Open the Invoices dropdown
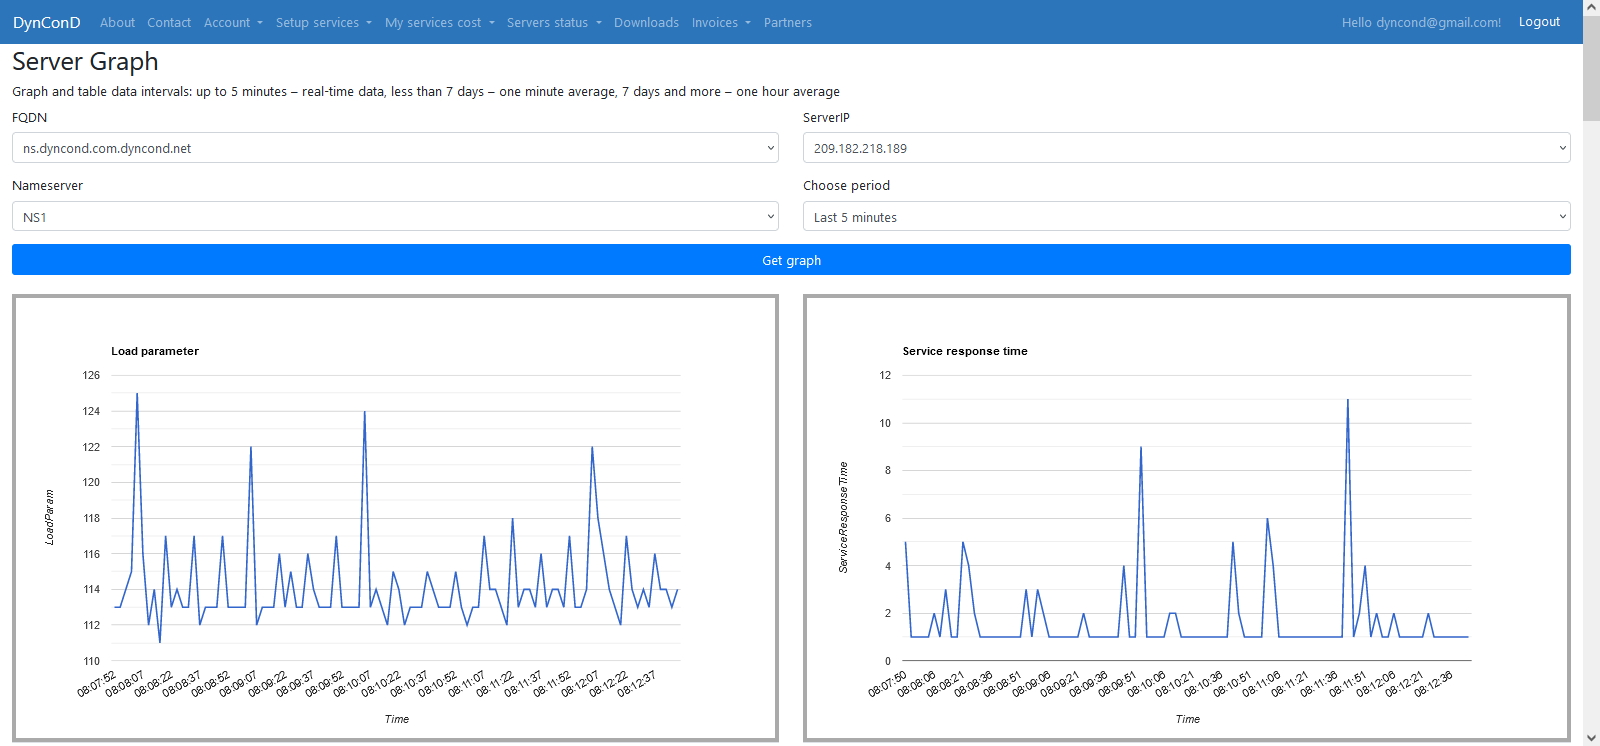The width and height of the screenshot is (1600, 746). 721,22
